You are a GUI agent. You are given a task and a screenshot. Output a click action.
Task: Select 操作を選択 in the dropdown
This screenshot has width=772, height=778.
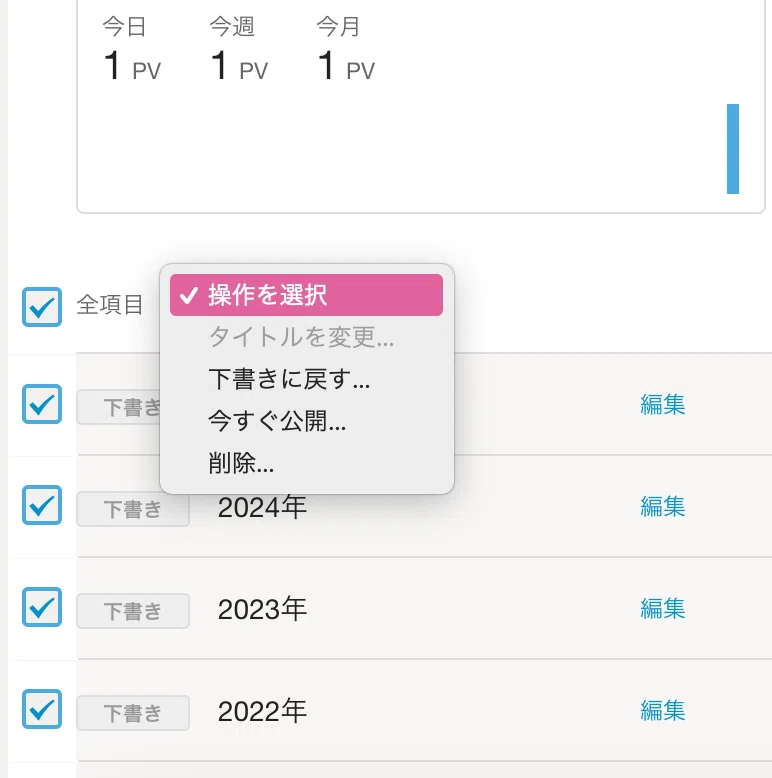coord(306,295)
